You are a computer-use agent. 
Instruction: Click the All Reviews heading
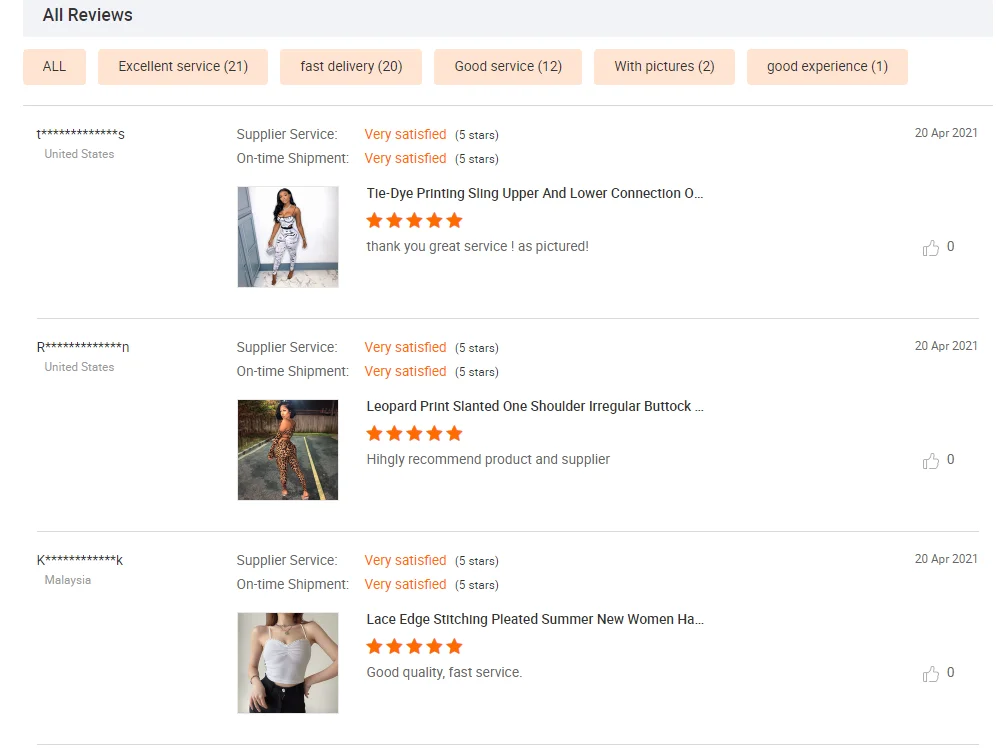point(88,15)
